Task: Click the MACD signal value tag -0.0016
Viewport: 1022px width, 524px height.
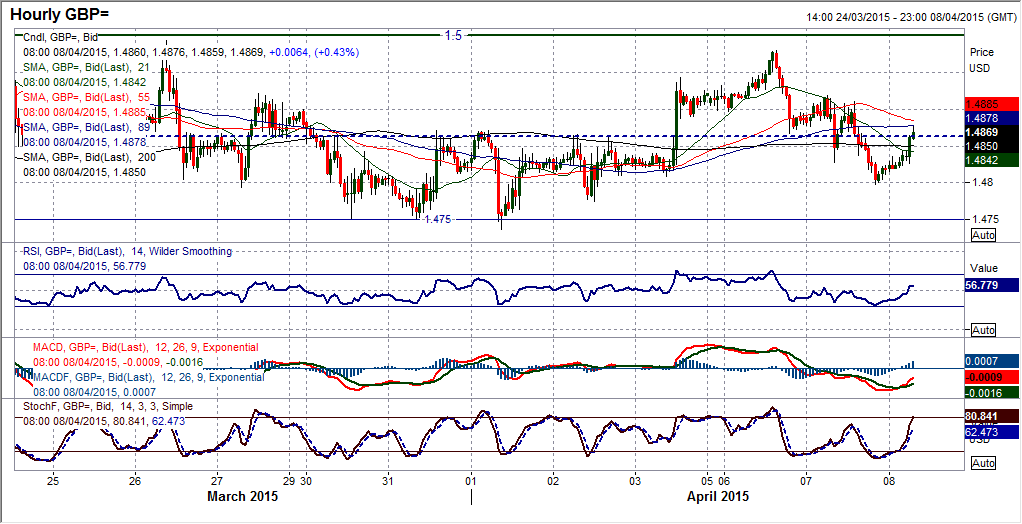Action: point(991,391)
